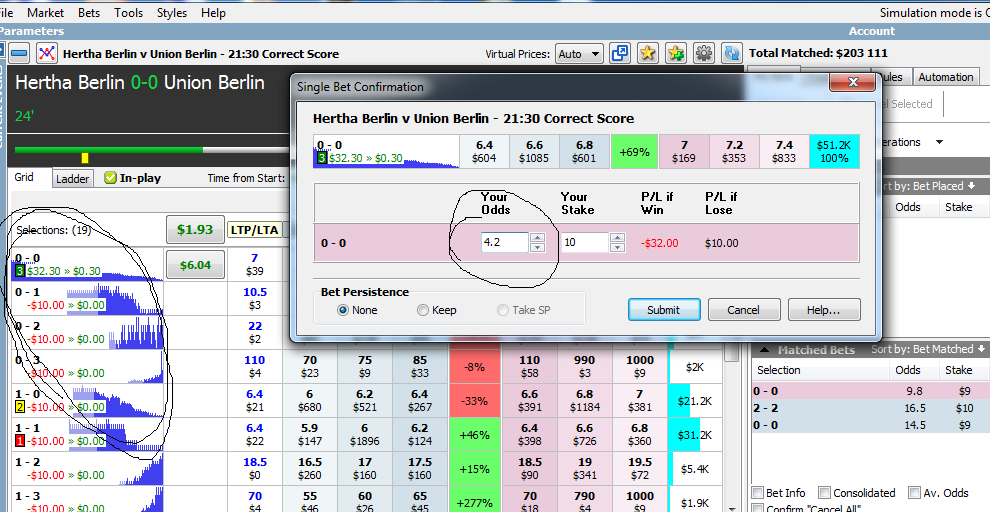Viewport: 990px width, 512px height.
Task: Open the Styles menu
Action: pos(172,13)
